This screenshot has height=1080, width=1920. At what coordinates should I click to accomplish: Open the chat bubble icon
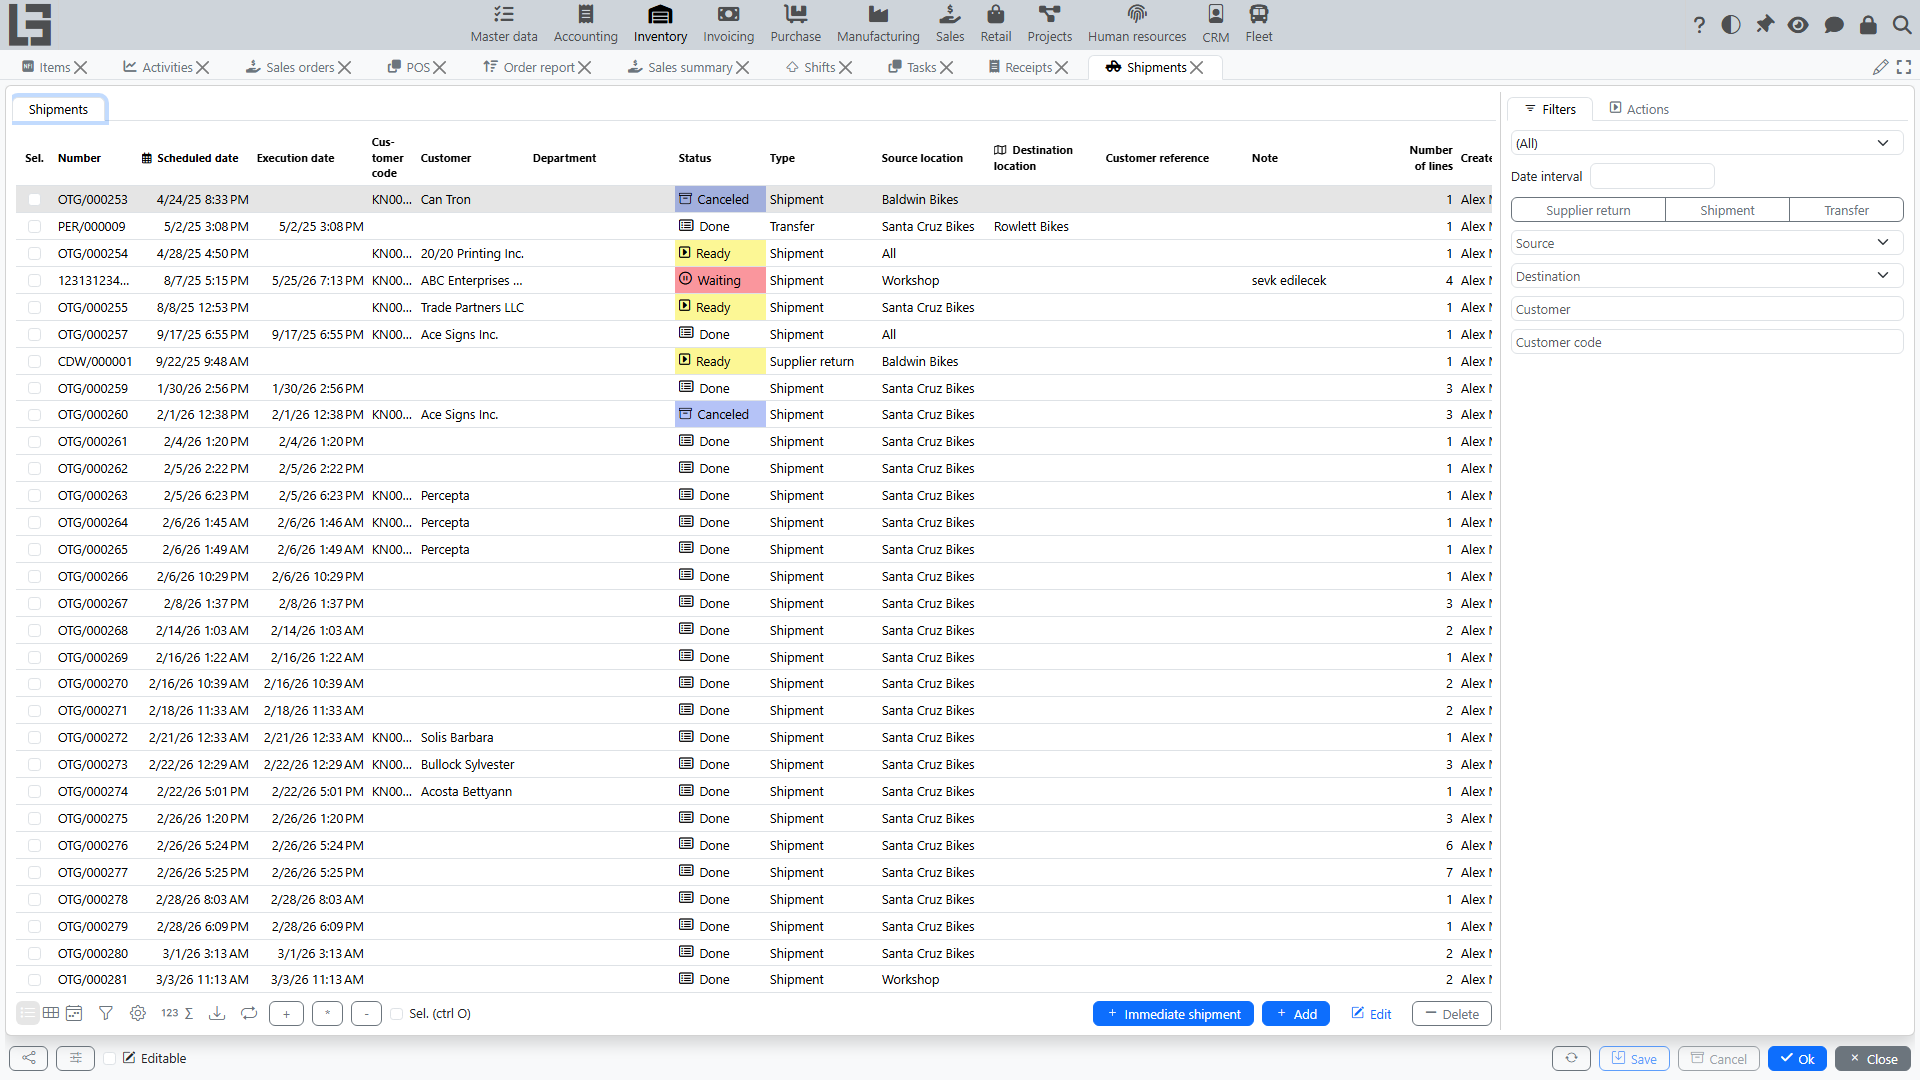point(1834,25)
